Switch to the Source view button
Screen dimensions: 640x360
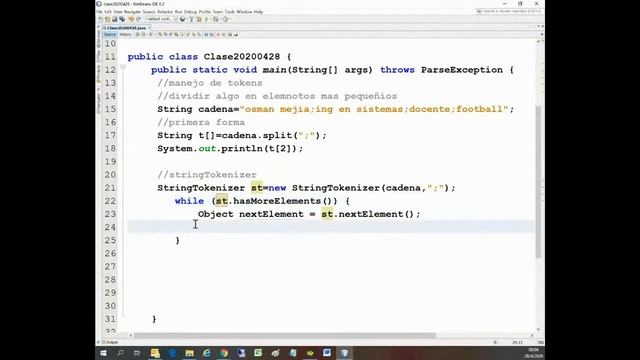click(x=110, y=35)
